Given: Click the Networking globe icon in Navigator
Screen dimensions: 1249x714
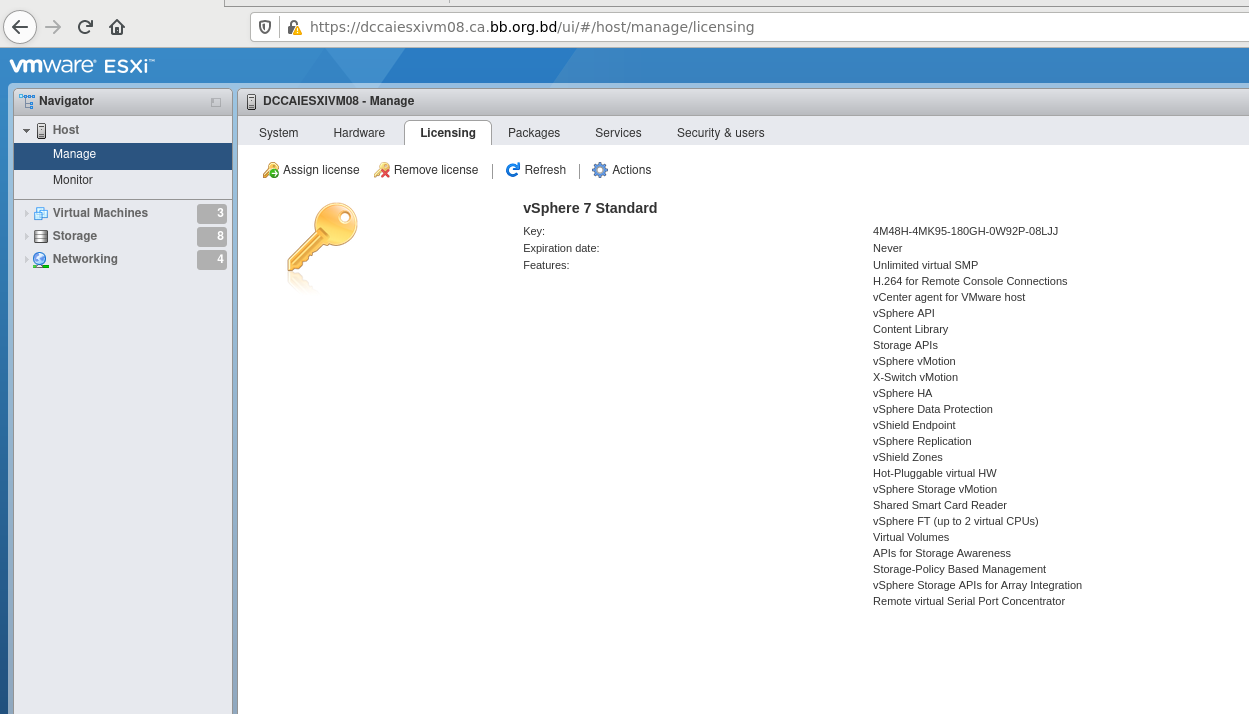Looking at the screenshot, I should tap(41, 259).
